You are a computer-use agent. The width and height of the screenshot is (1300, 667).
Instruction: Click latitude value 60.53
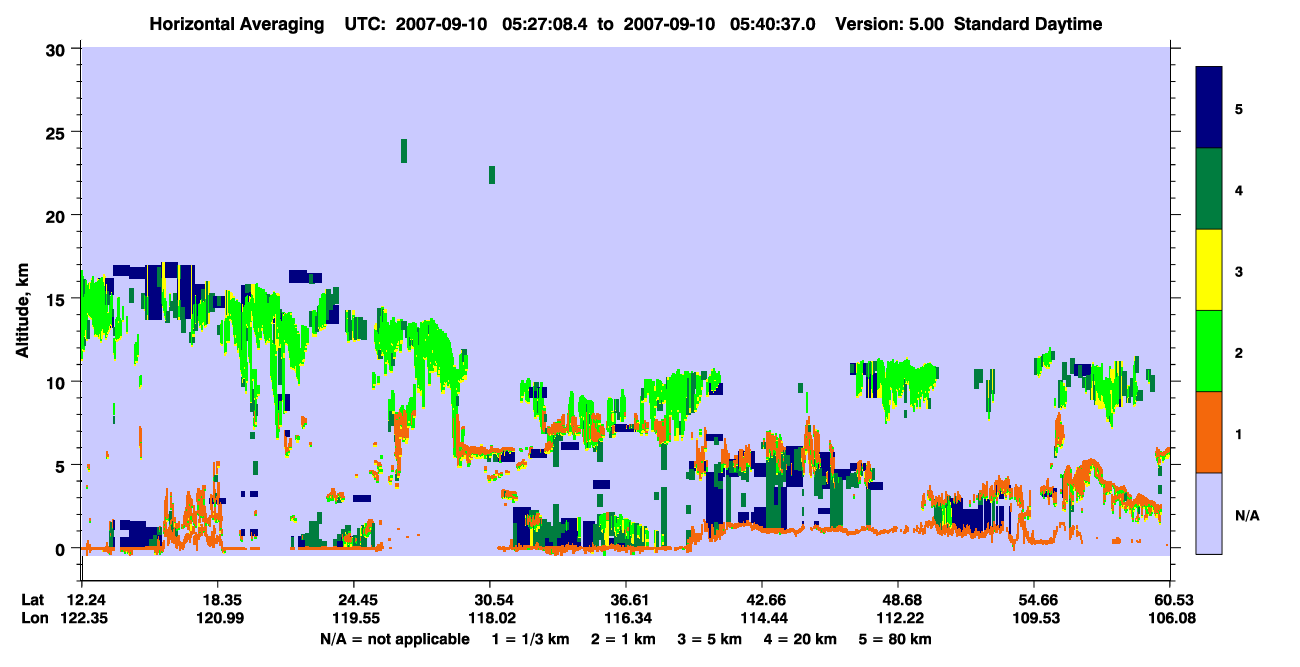tap(1170, 600)
